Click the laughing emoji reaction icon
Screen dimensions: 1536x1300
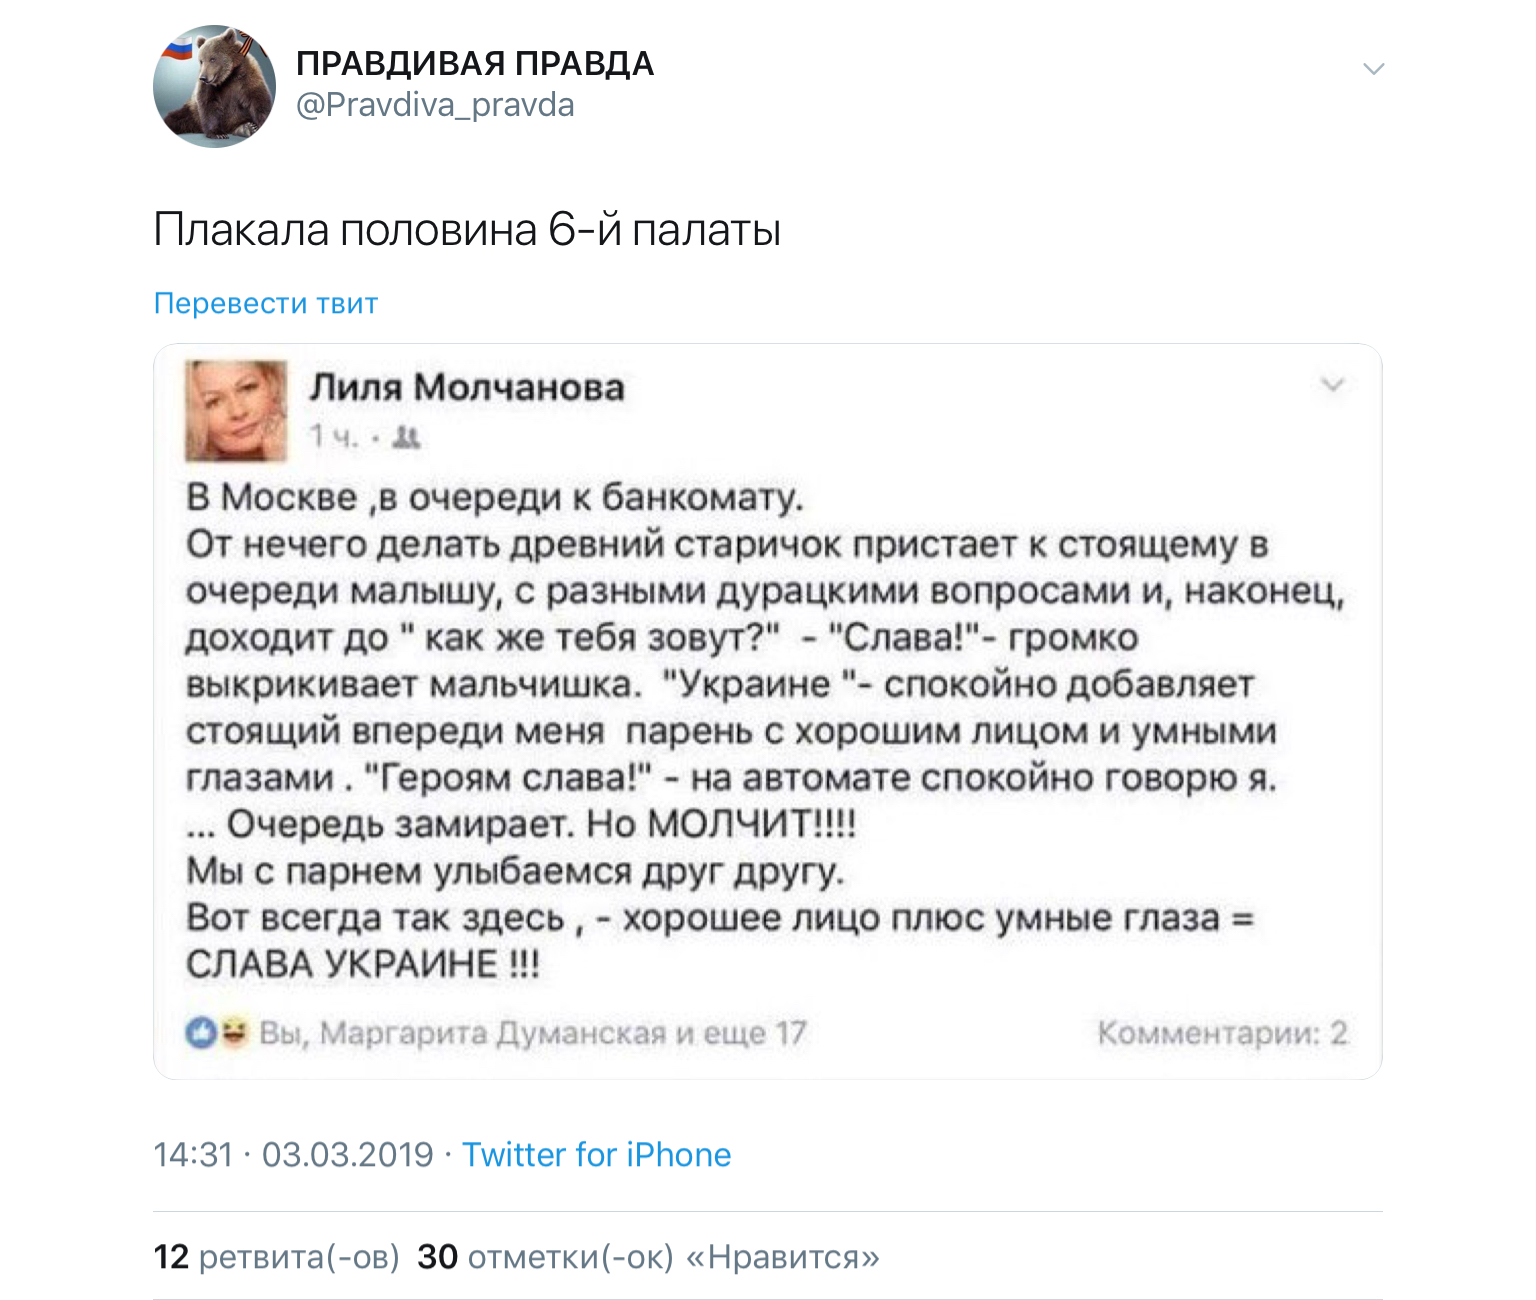(x=234, y=1031)
